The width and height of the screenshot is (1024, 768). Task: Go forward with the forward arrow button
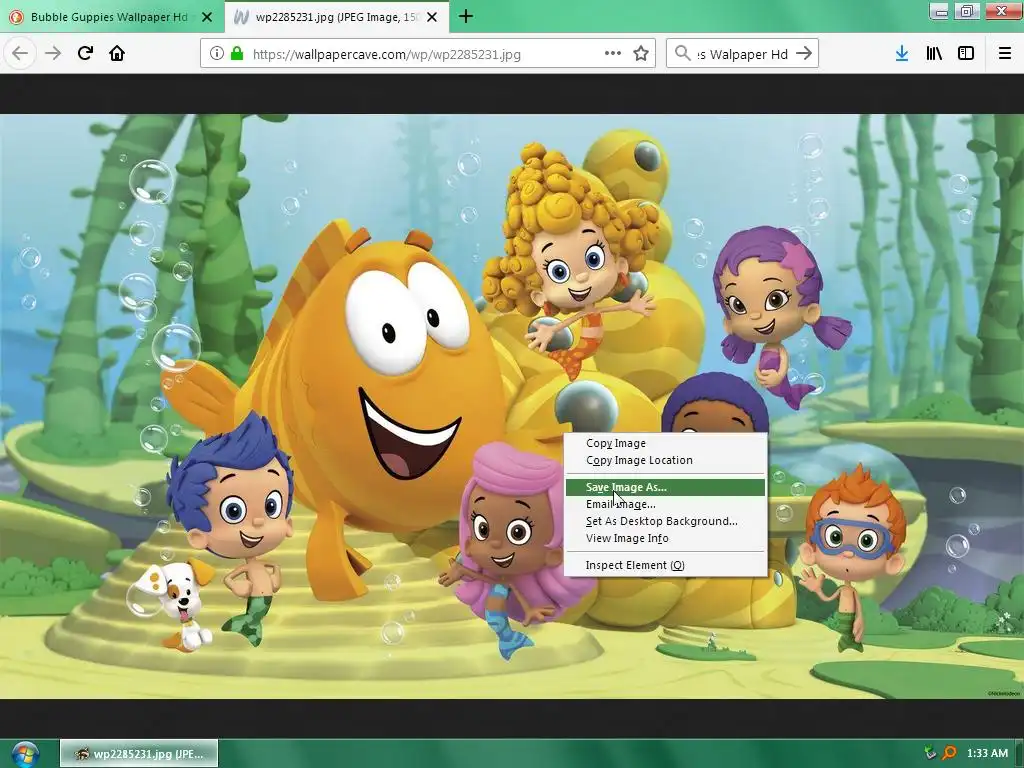[x=53, y=53]
